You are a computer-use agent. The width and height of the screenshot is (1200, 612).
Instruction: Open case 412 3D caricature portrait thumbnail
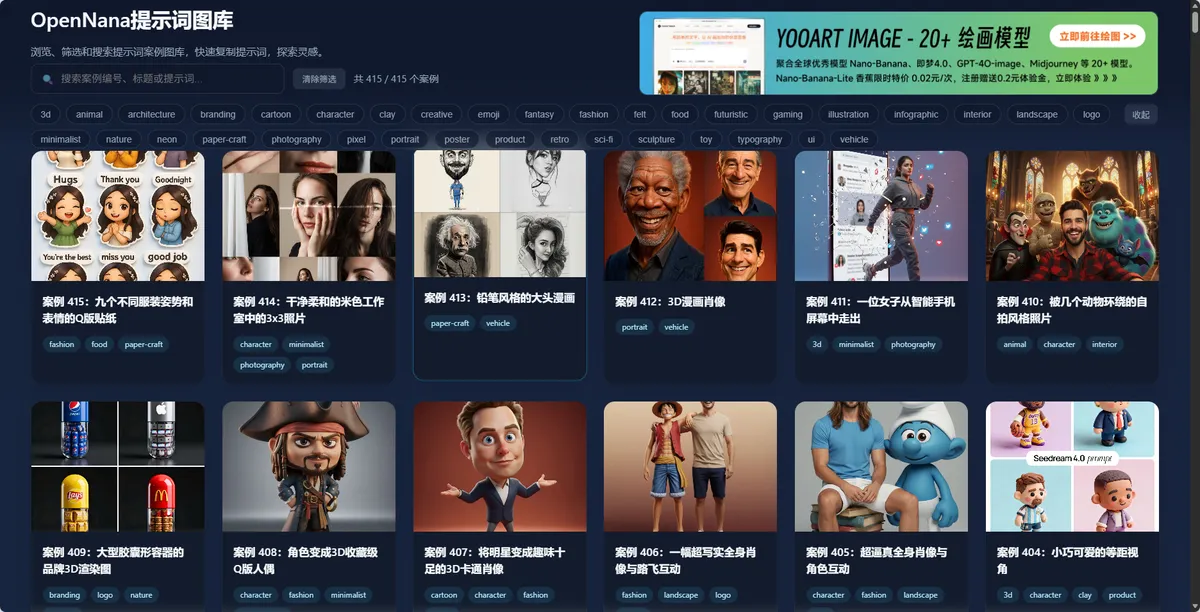(690, 216)
